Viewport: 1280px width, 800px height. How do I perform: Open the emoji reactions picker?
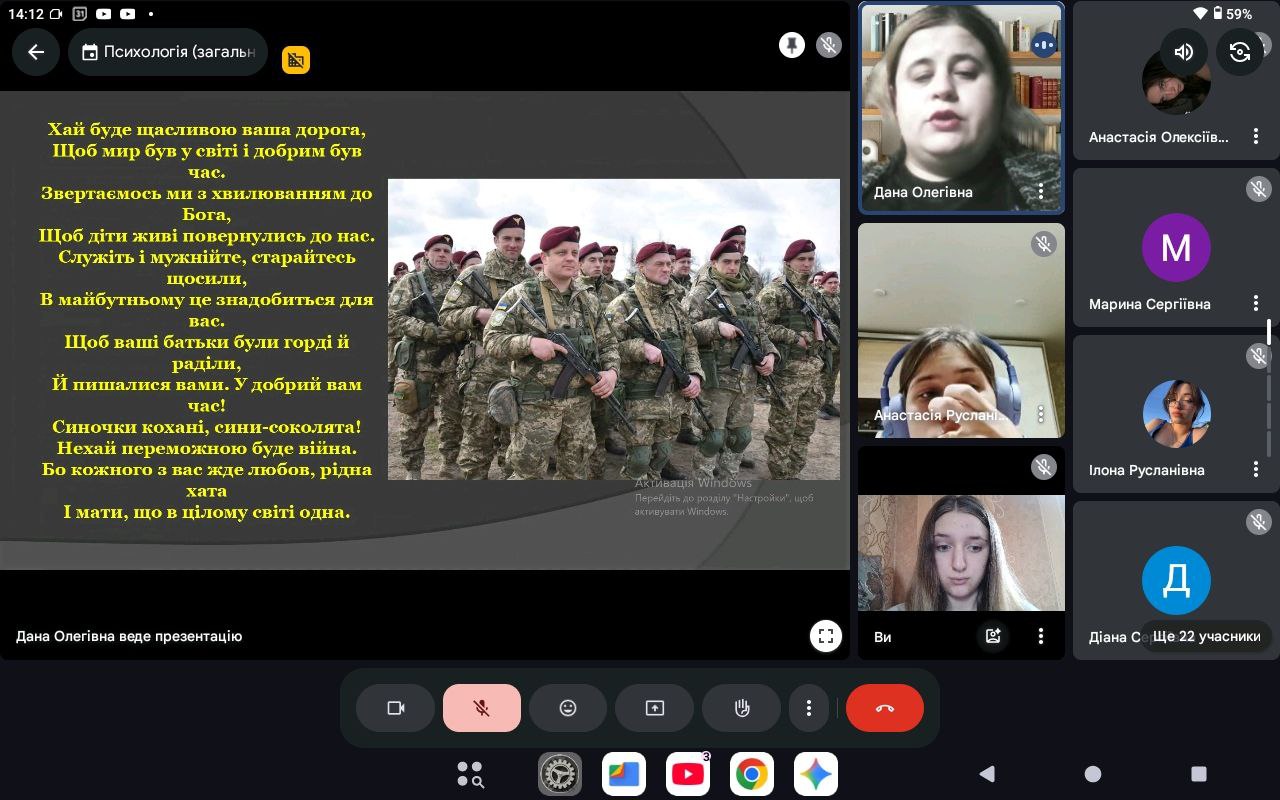[568, 708]
